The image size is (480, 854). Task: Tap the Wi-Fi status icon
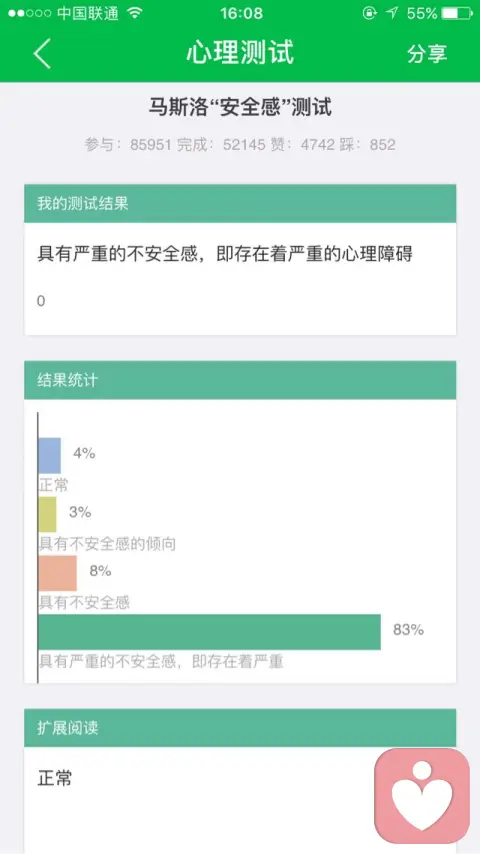pos(135,13)
